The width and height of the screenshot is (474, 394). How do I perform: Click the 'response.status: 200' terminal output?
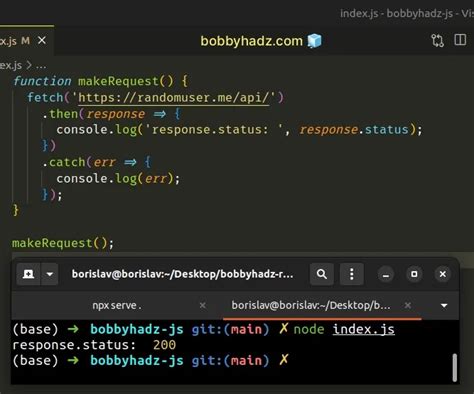pyautogui.click(x=94, y=345)
